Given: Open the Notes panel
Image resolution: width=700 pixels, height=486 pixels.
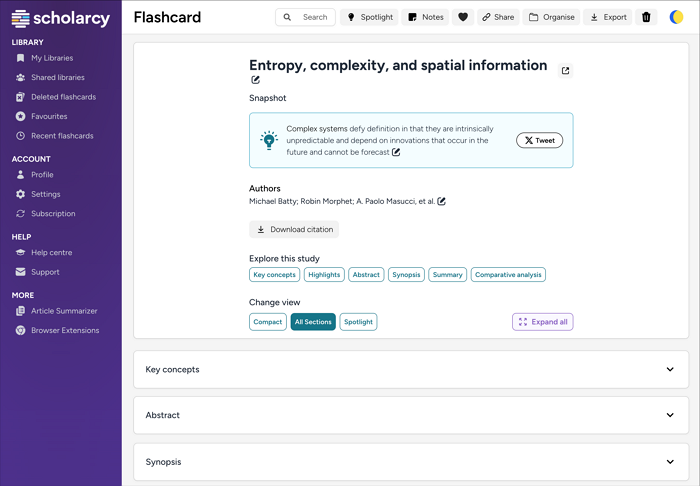Looking at the screenshot, I should [x=426, y=17].
